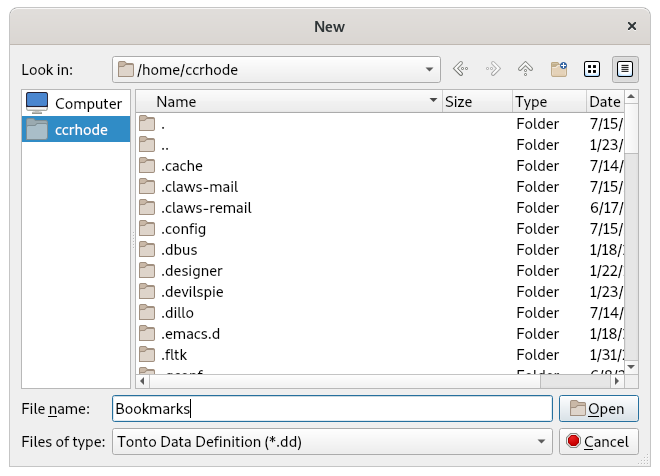
Task: Click the vertical scrollbar down arrow
Action: [631, 367]
